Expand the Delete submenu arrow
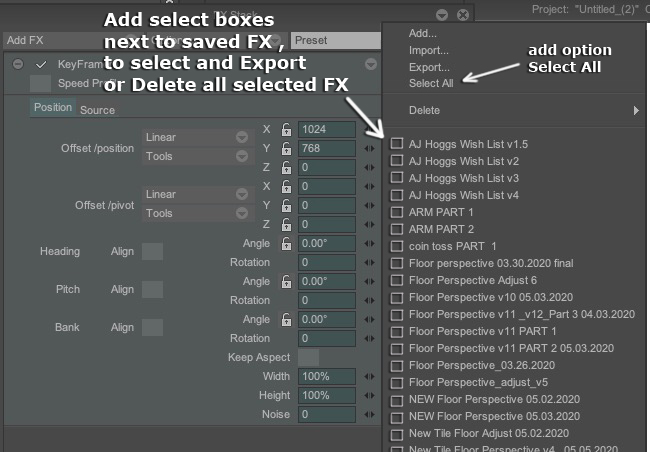Screen dimensions: 650x452 click(636, 110)
